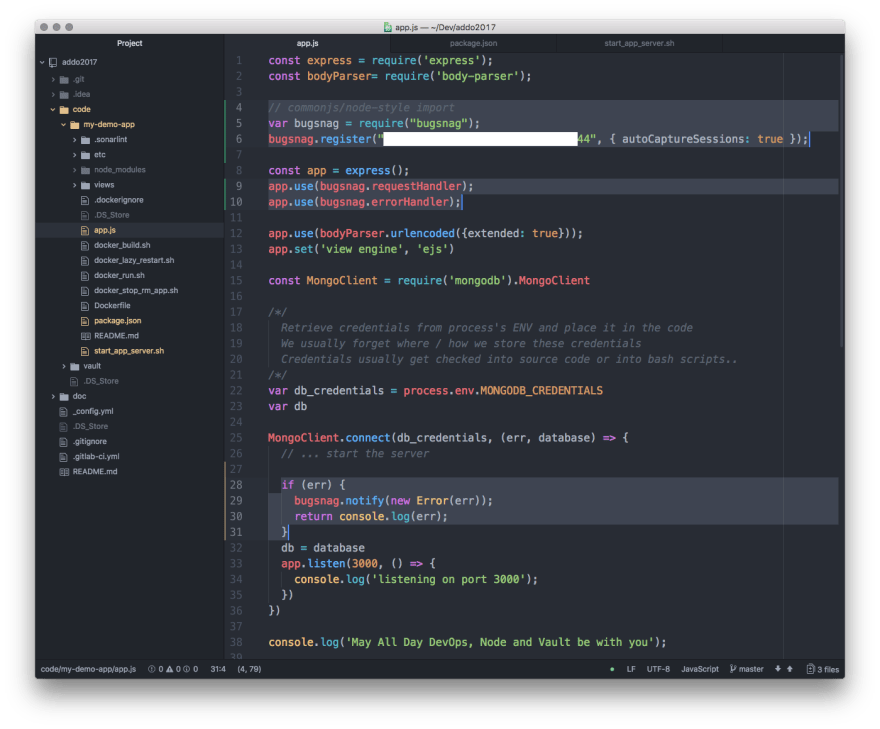Click the docker_build.sh file icon

[x=85, y=246]
